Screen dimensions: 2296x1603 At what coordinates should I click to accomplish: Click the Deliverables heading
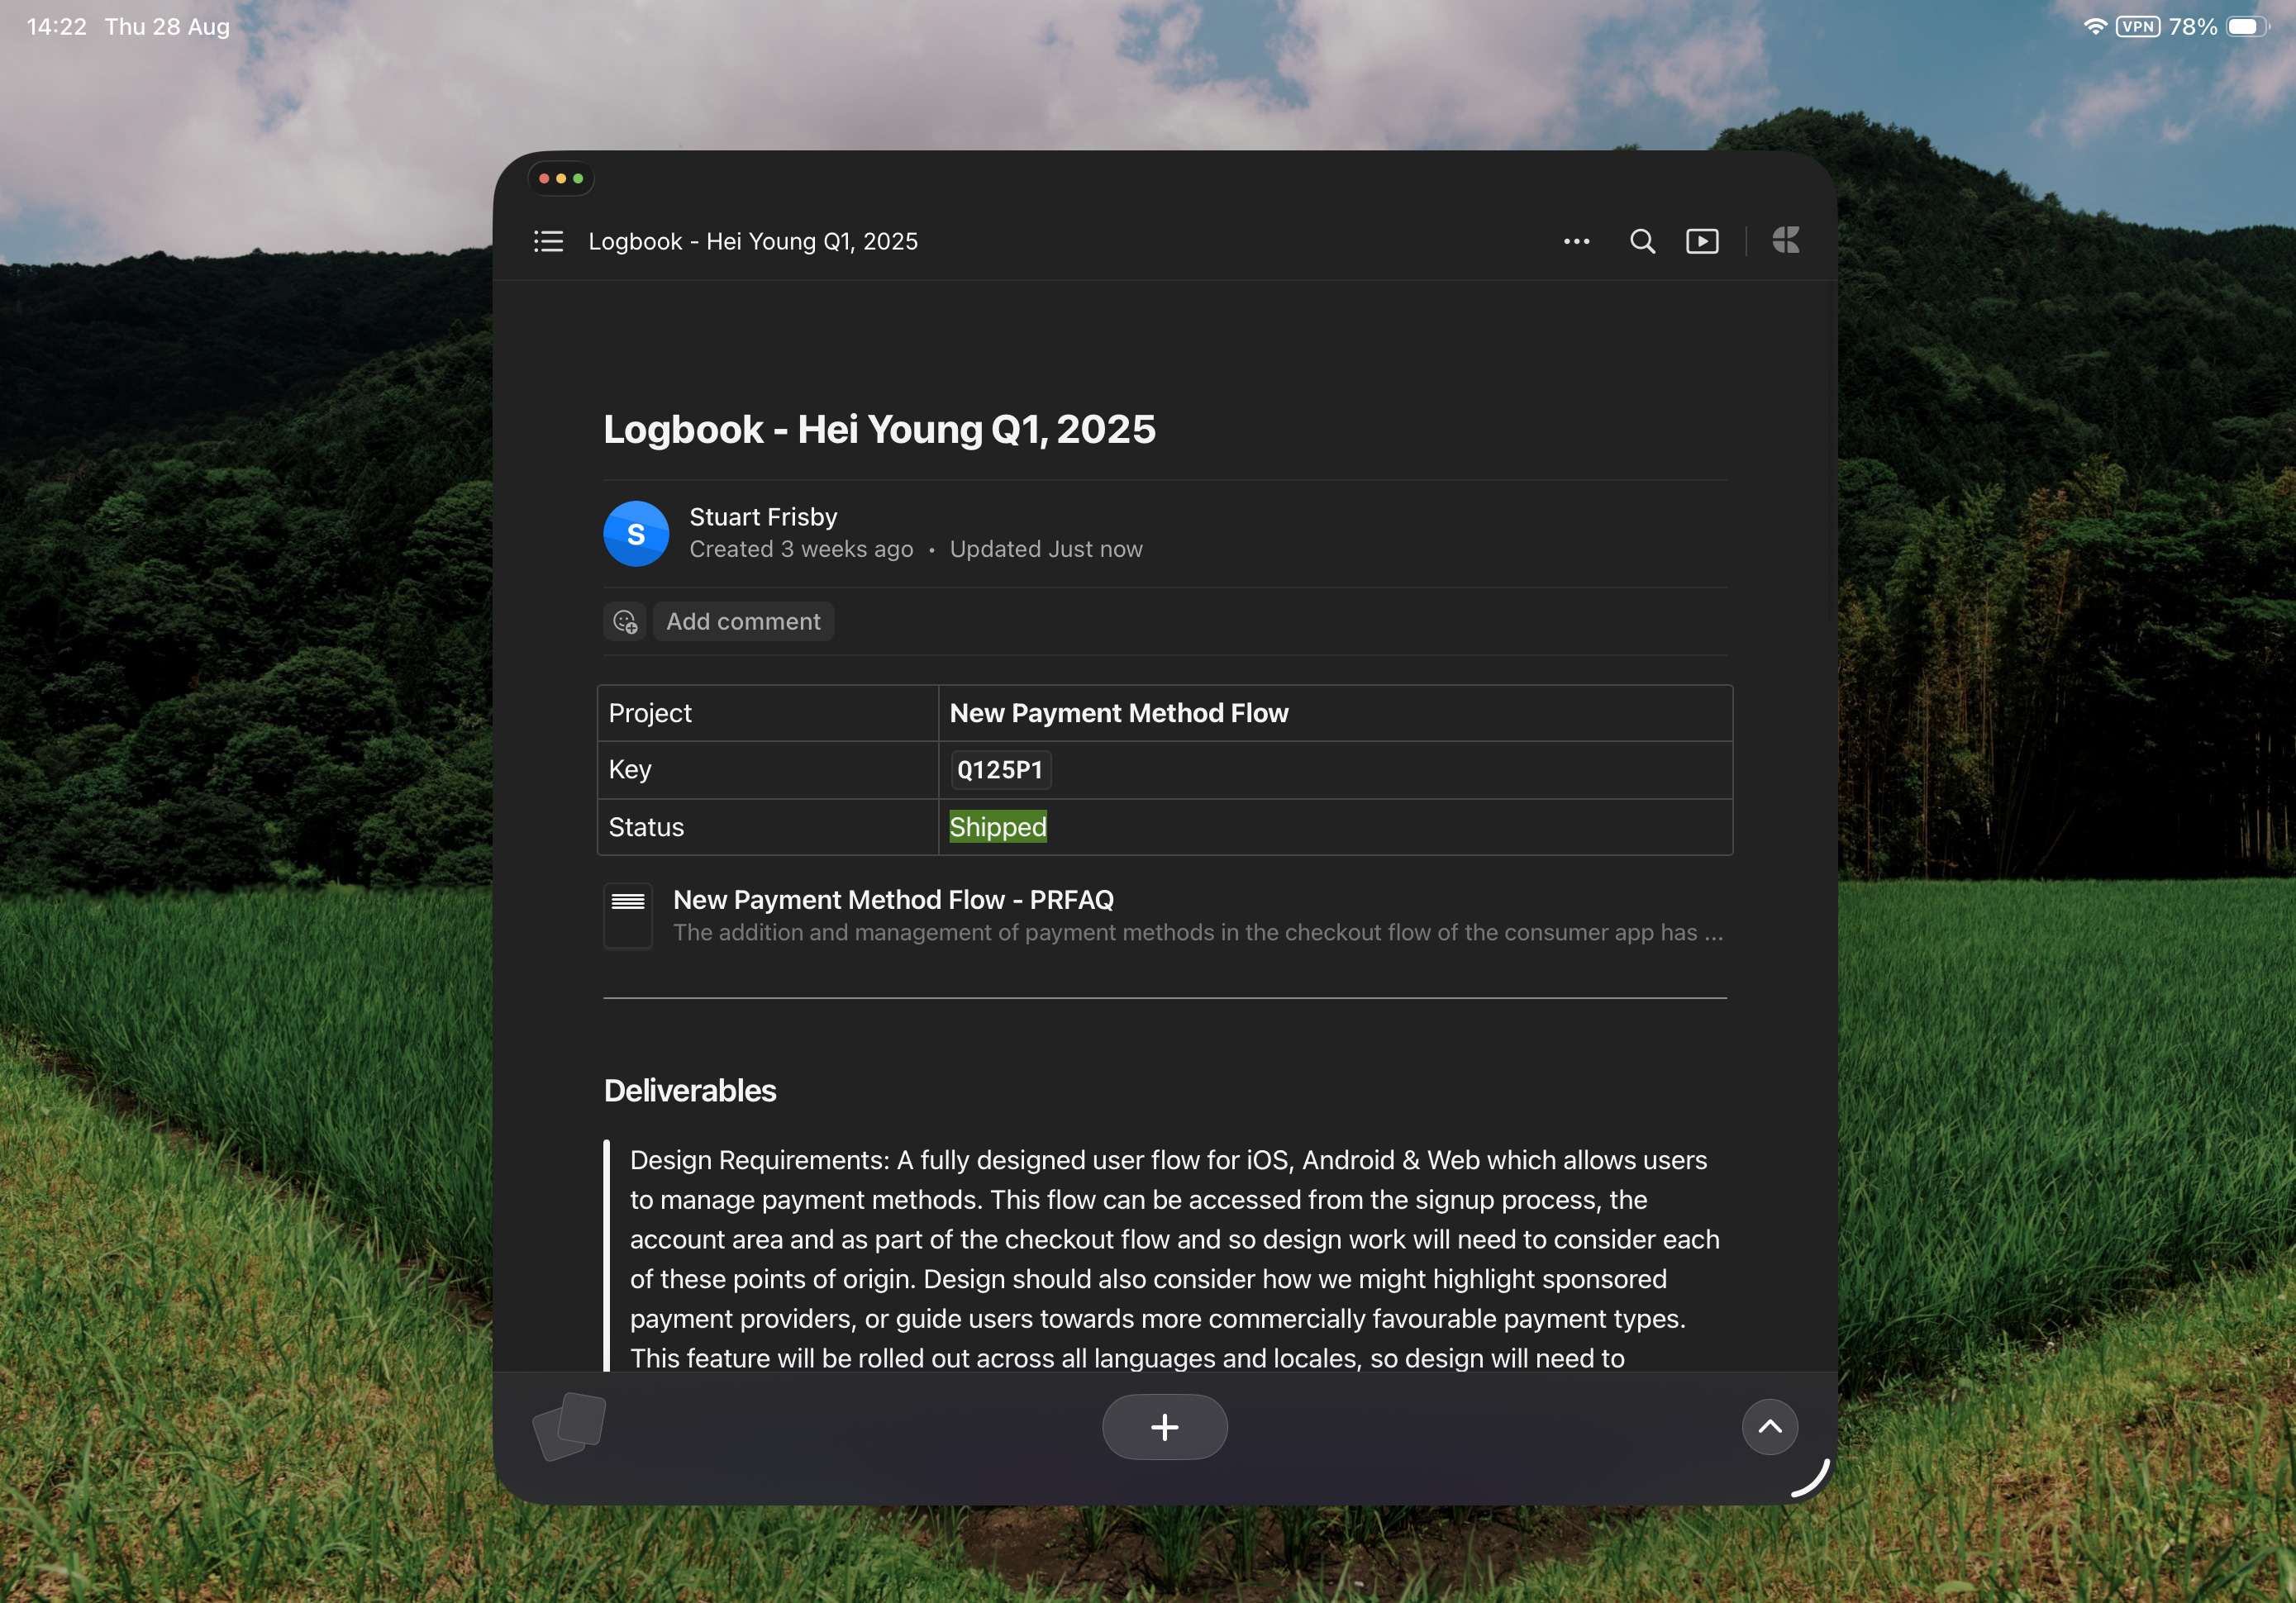click(x=690, y=1090)
